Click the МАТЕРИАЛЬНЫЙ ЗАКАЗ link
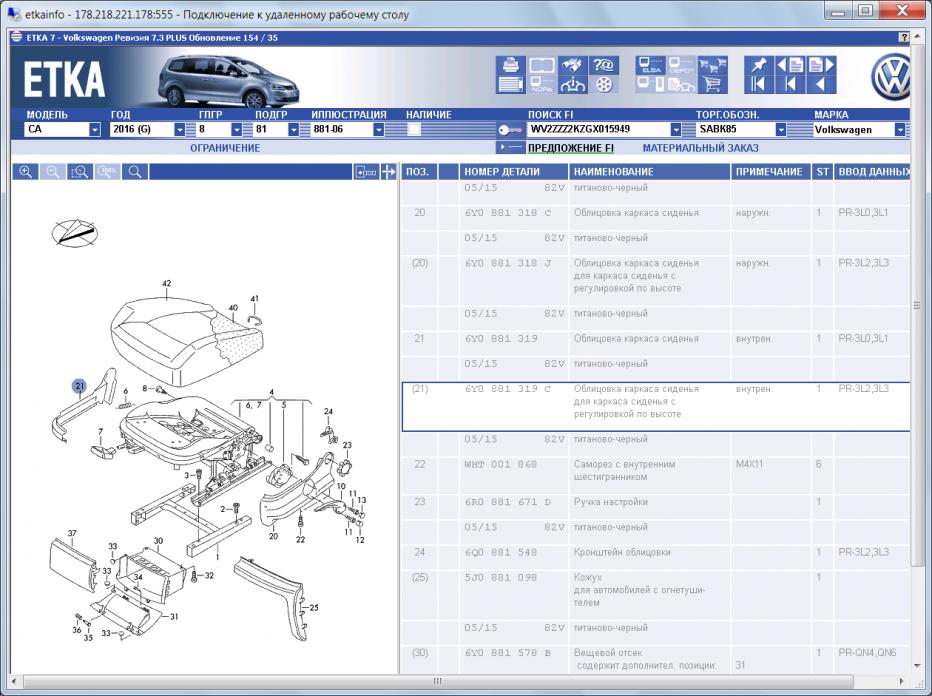Viewport: 932px width, 696px height. point(700,148)
